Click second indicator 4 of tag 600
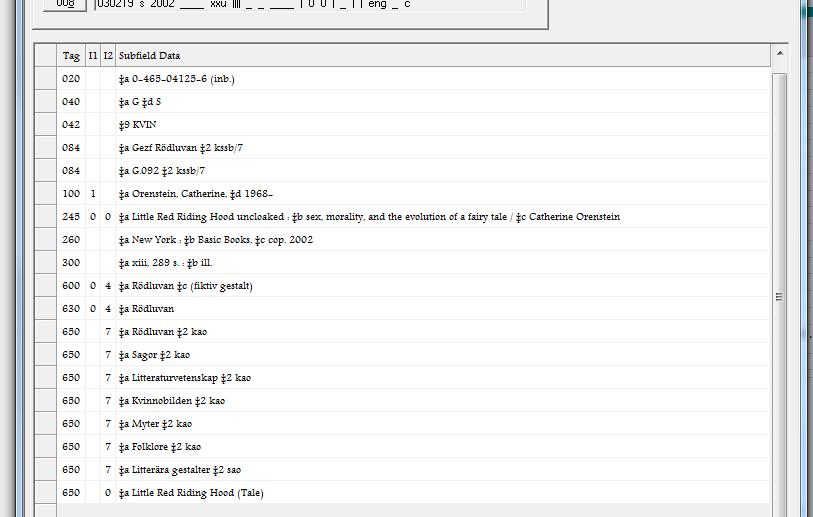 (x=108, y=286)
